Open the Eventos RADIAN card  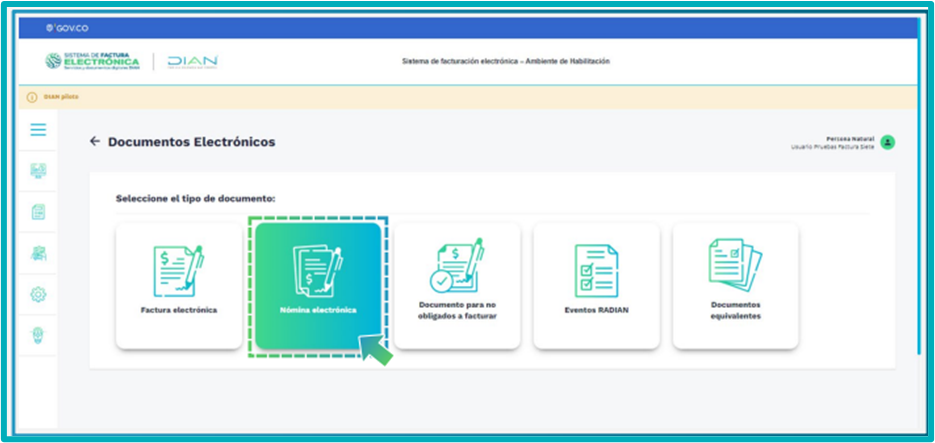(x=596, y=285)
